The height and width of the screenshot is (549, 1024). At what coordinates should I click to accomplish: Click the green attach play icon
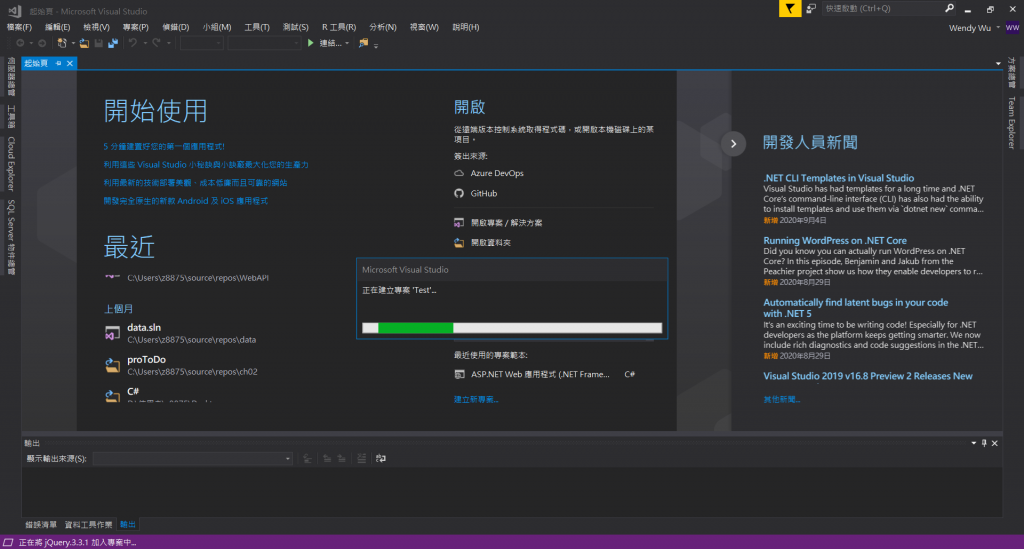click(311, 43)
